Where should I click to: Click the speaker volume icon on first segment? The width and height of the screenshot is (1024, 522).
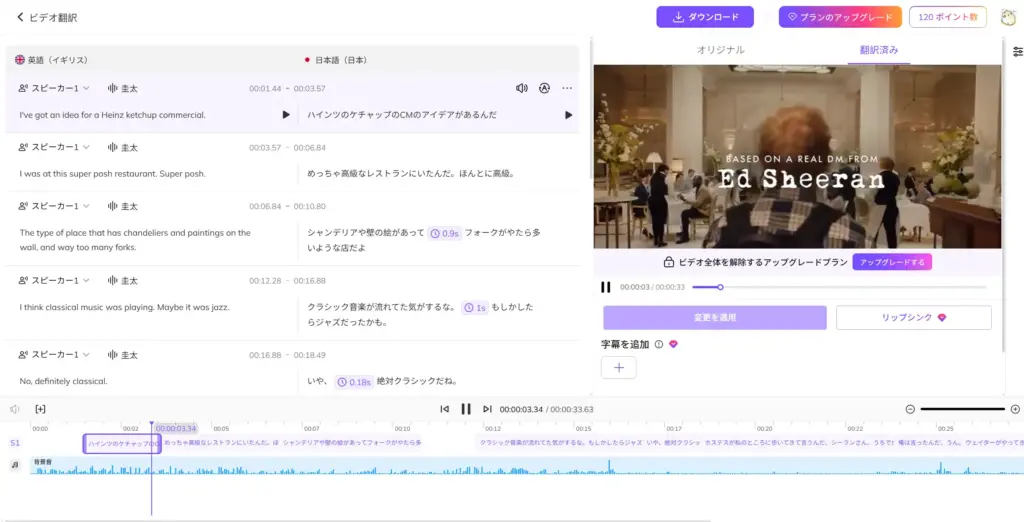521,88
